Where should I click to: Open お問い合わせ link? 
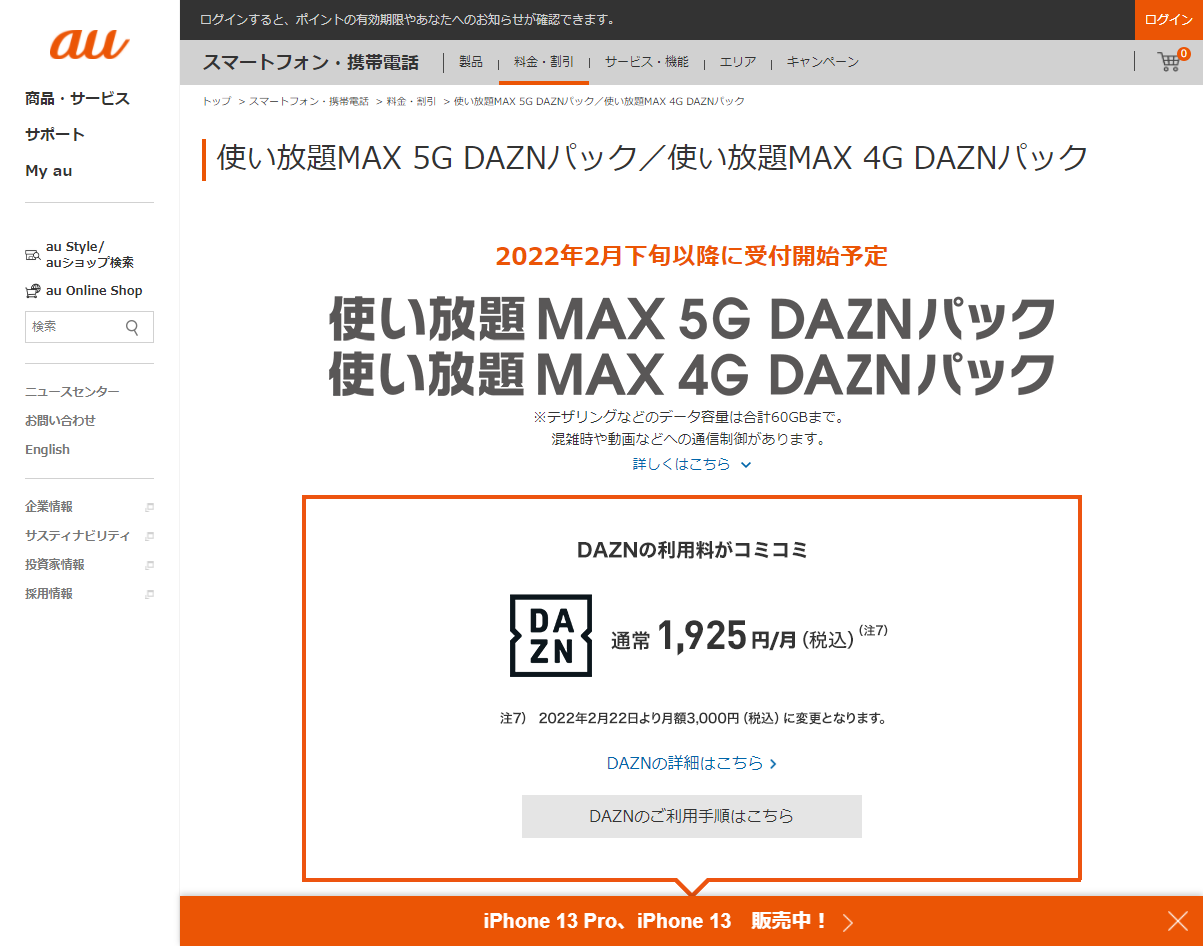(60, 421)
